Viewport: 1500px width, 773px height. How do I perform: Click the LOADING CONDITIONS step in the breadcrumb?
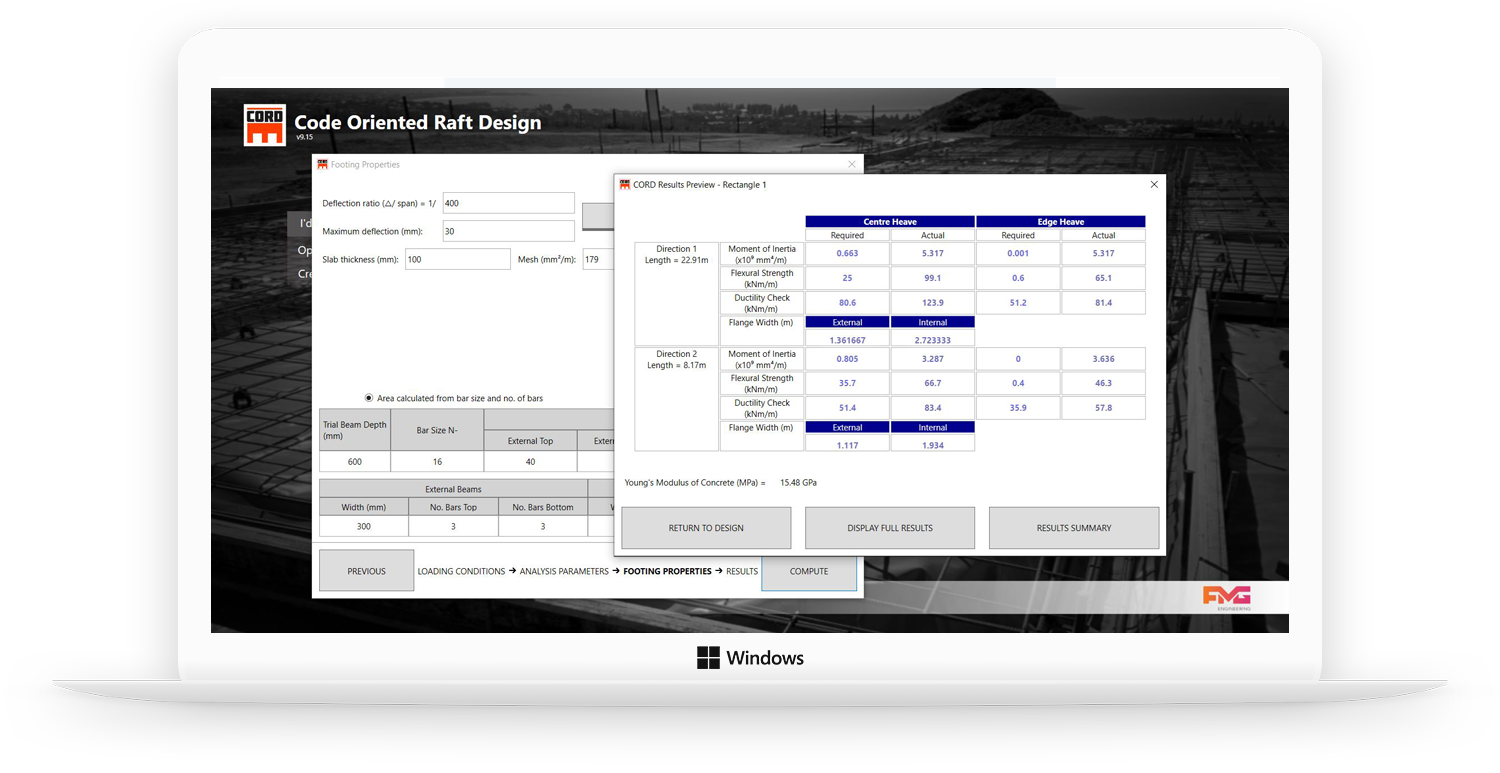(x=461, y=571)
